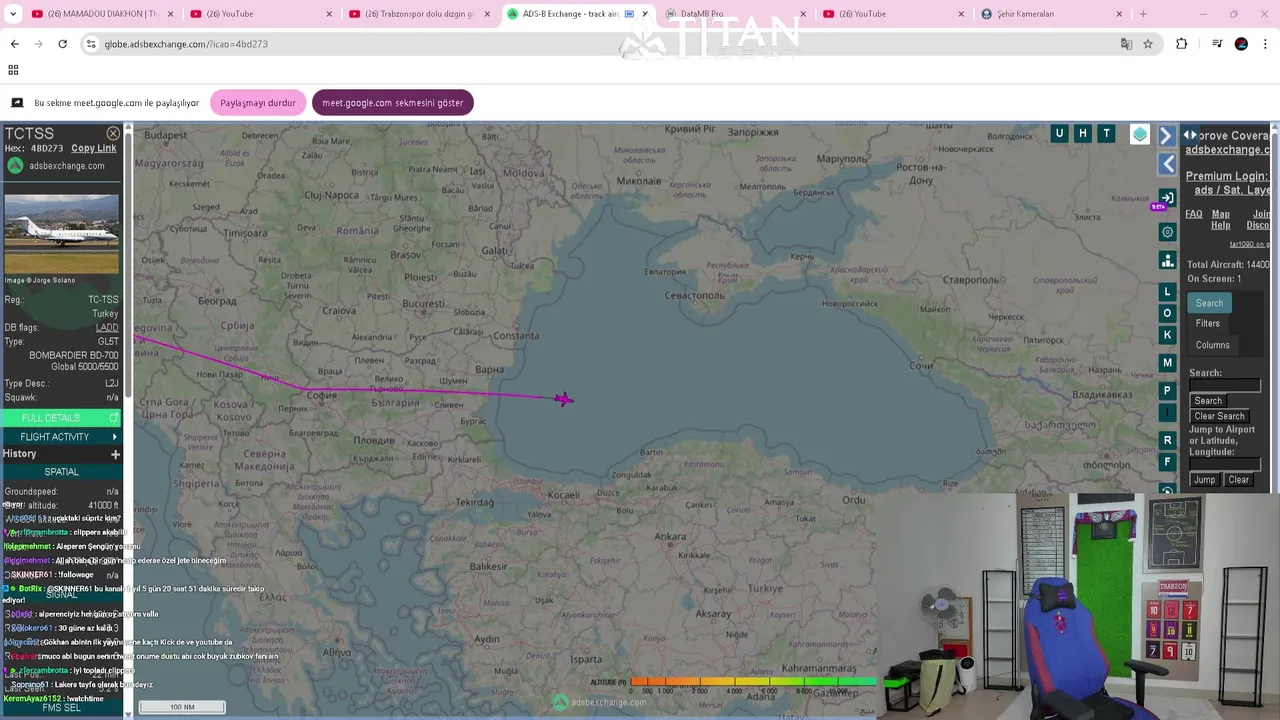Open the browser extensions puzzle icon
Screen dimensions: 1280x720
[x=1182, y=44]
